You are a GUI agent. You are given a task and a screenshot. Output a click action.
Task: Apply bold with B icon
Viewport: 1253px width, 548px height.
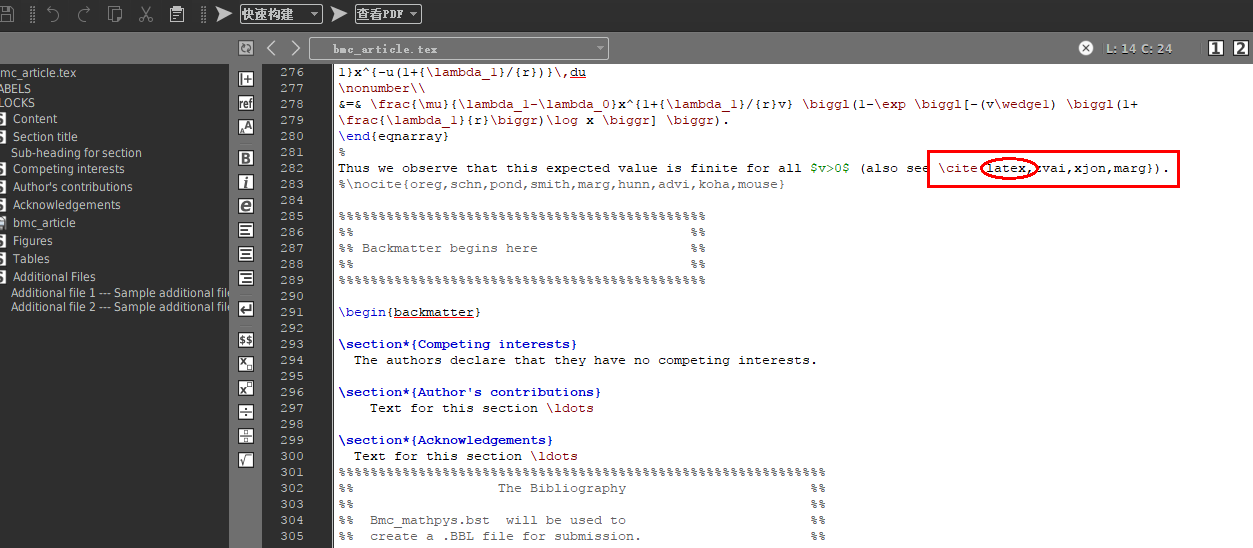point(246,158)
